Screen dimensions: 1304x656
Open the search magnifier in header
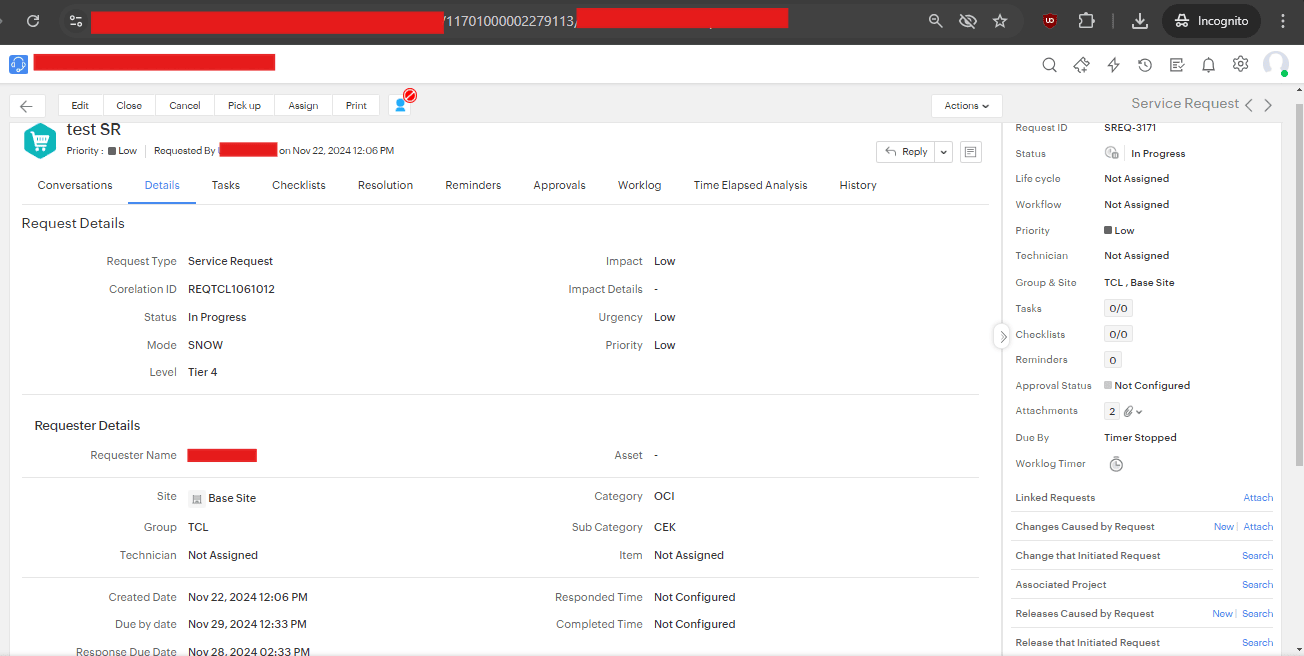click(1049, 65)
